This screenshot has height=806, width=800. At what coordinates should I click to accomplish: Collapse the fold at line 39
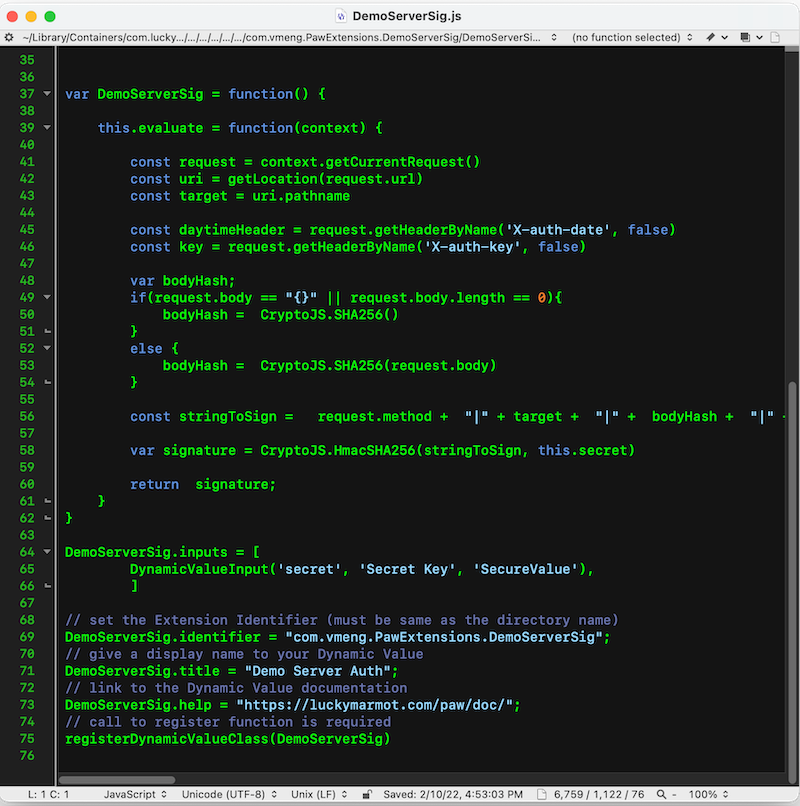[47, 127]
